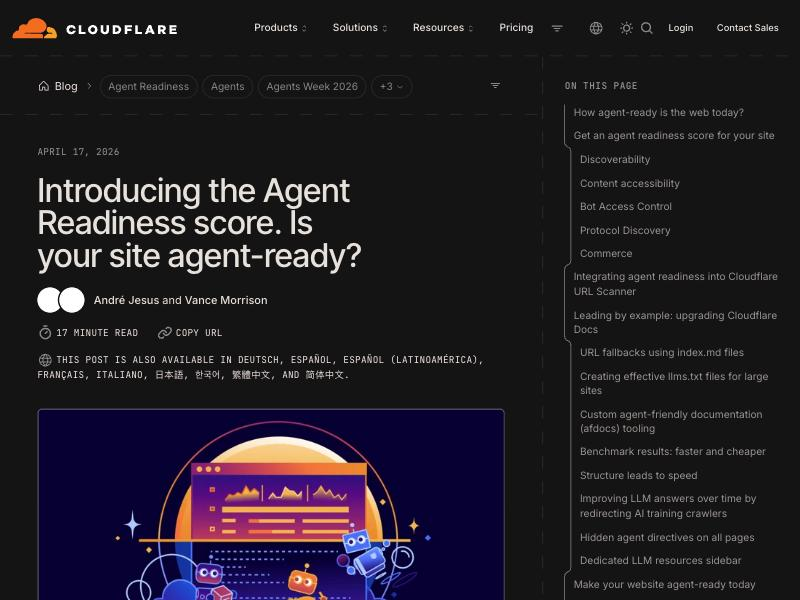Jump to Creating effective llms.txt files section

(674, 383)
